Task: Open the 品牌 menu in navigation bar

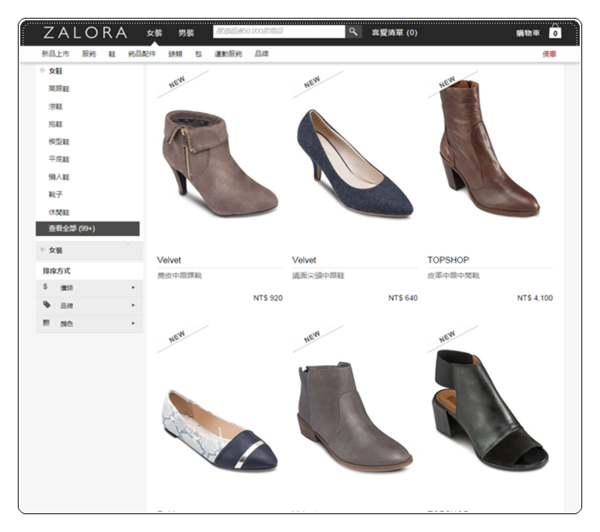Action: pos(261,54)
